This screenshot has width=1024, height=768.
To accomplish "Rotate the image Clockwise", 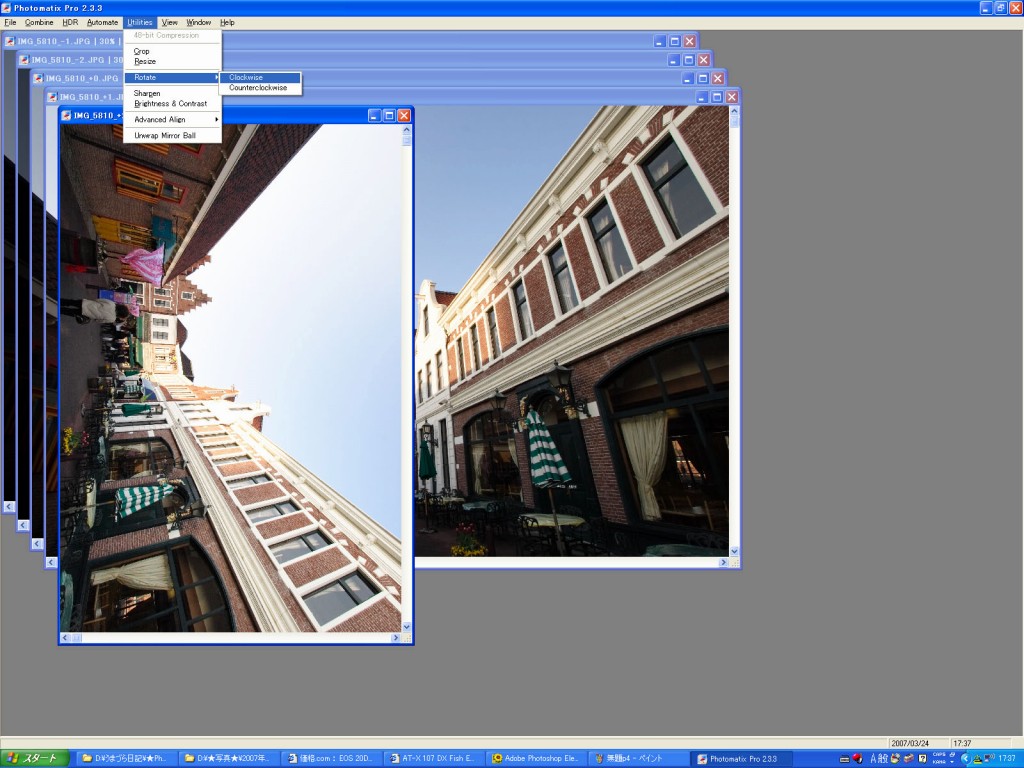I will tap(261, 77).
